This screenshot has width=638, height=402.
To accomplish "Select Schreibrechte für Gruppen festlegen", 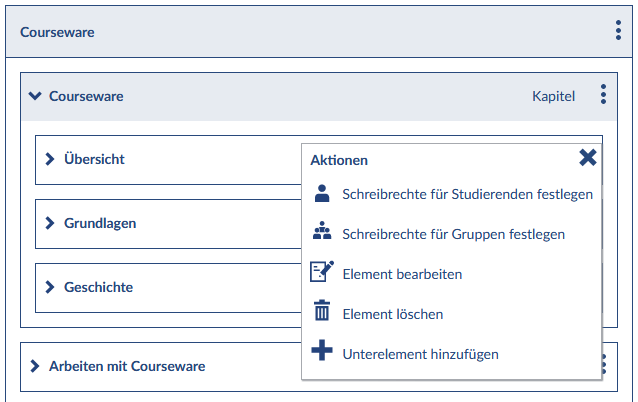I will (x=453, y=234).
